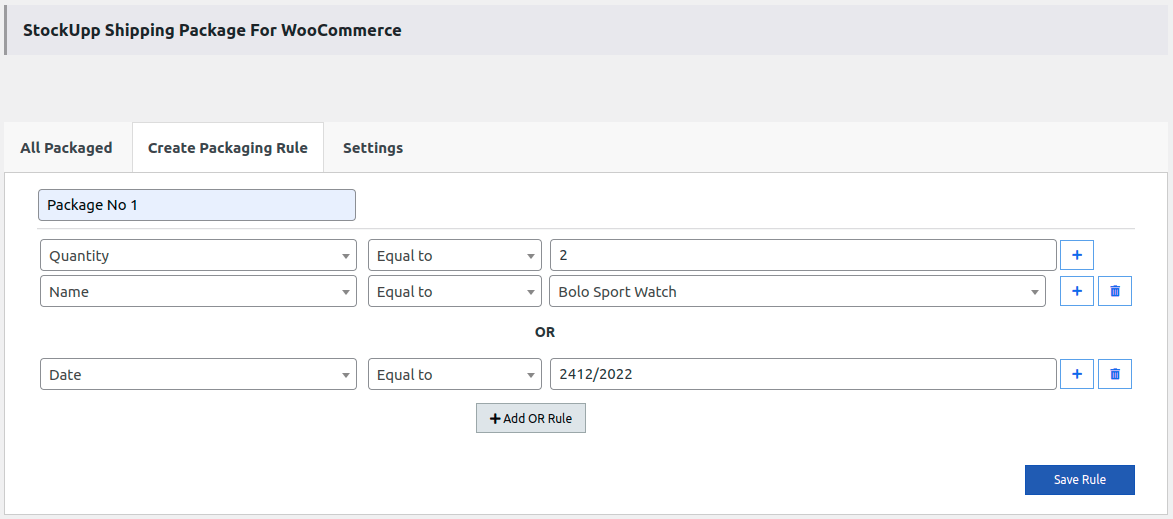This screenshot has width=1173, height=519.
Task: Open Equal to operator in Quantity row
Action: [x=454, y=256]
